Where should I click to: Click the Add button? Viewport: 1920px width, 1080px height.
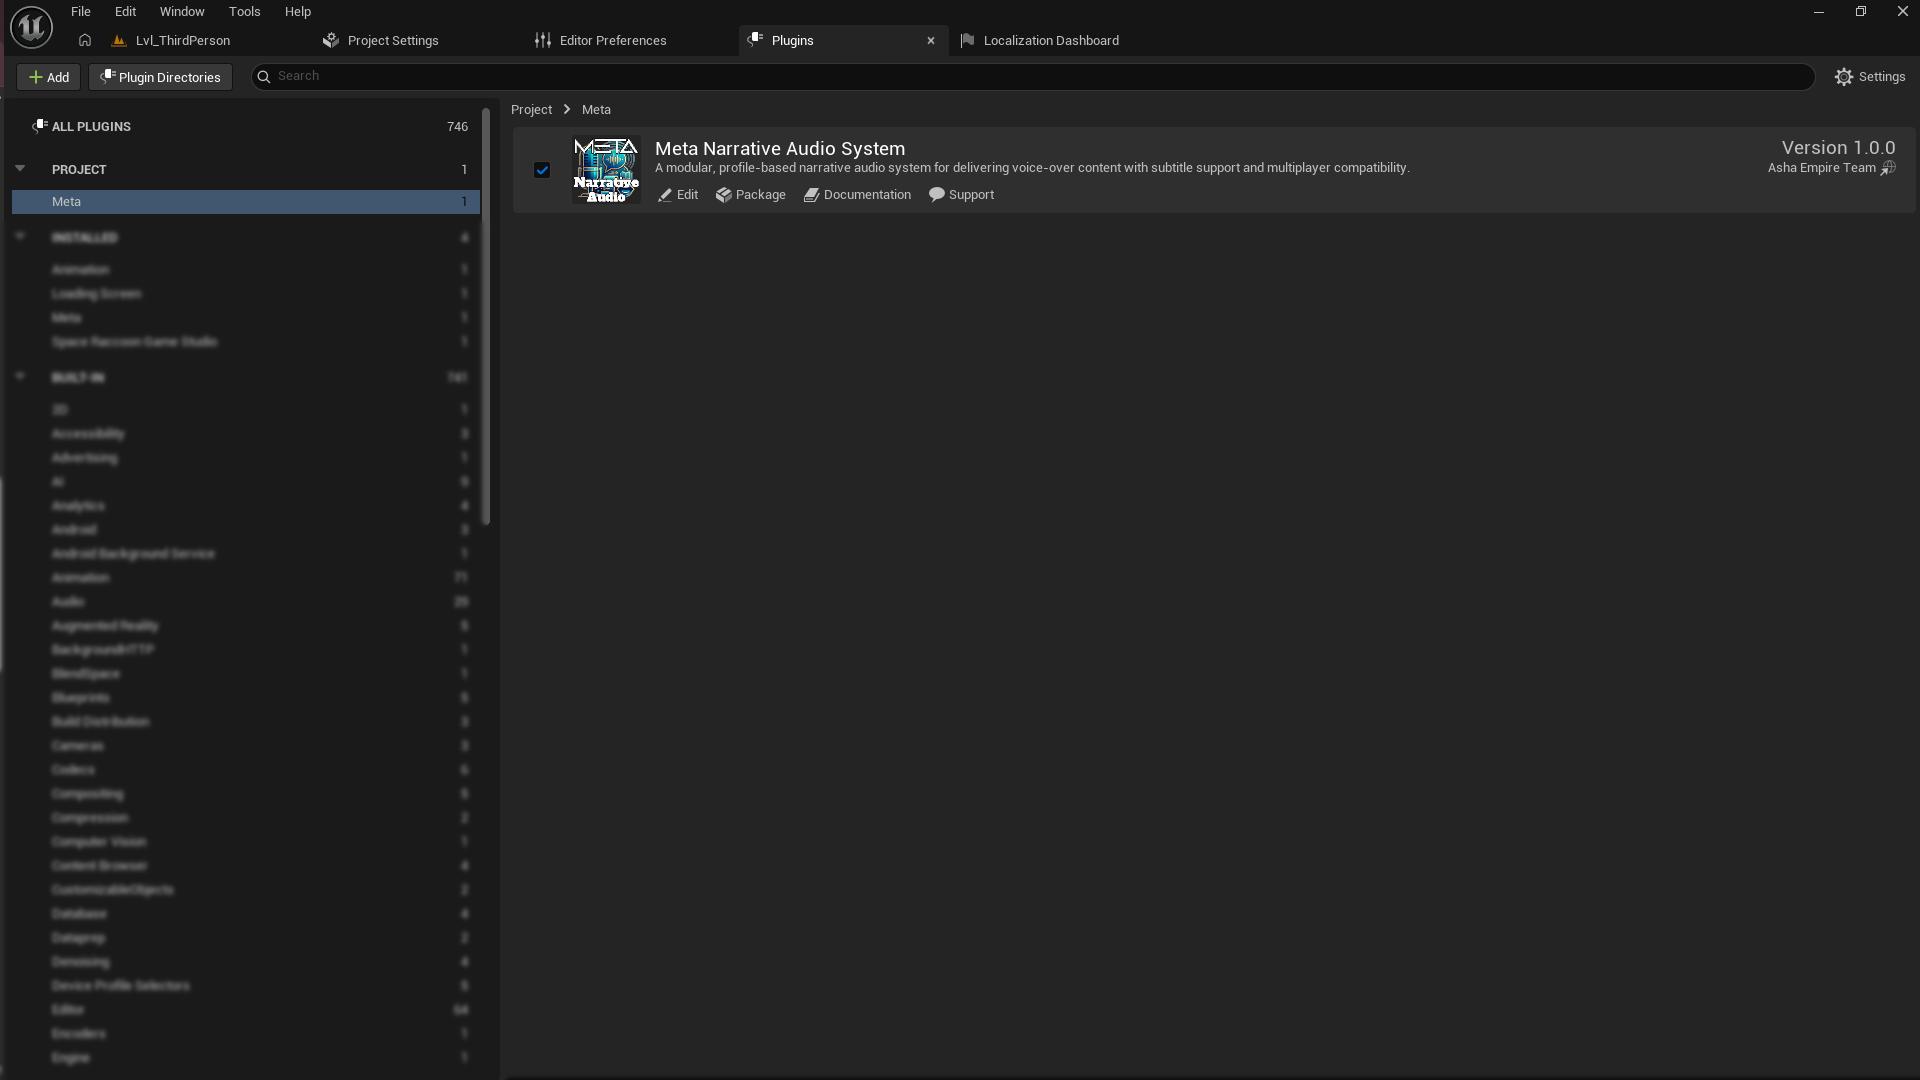tap(47, 76)
